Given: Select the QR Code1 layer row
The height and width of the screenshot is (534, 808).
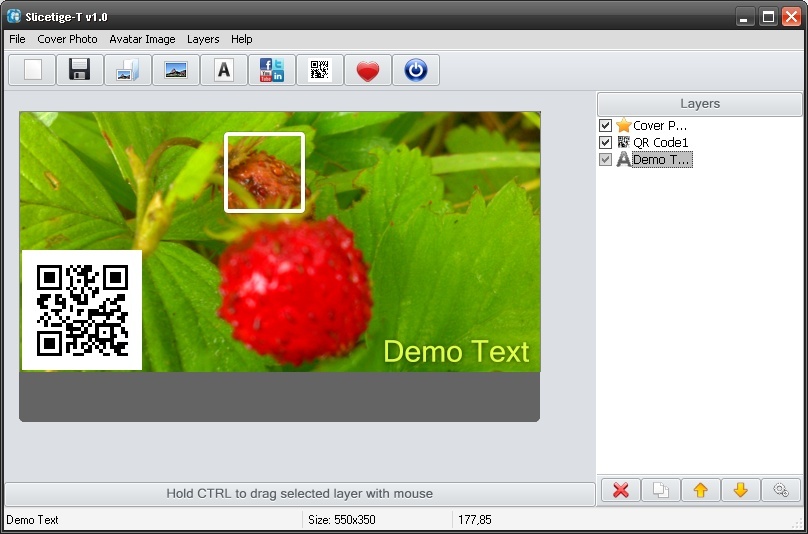Looking at the screenshot, I should (x=661, y=142).
